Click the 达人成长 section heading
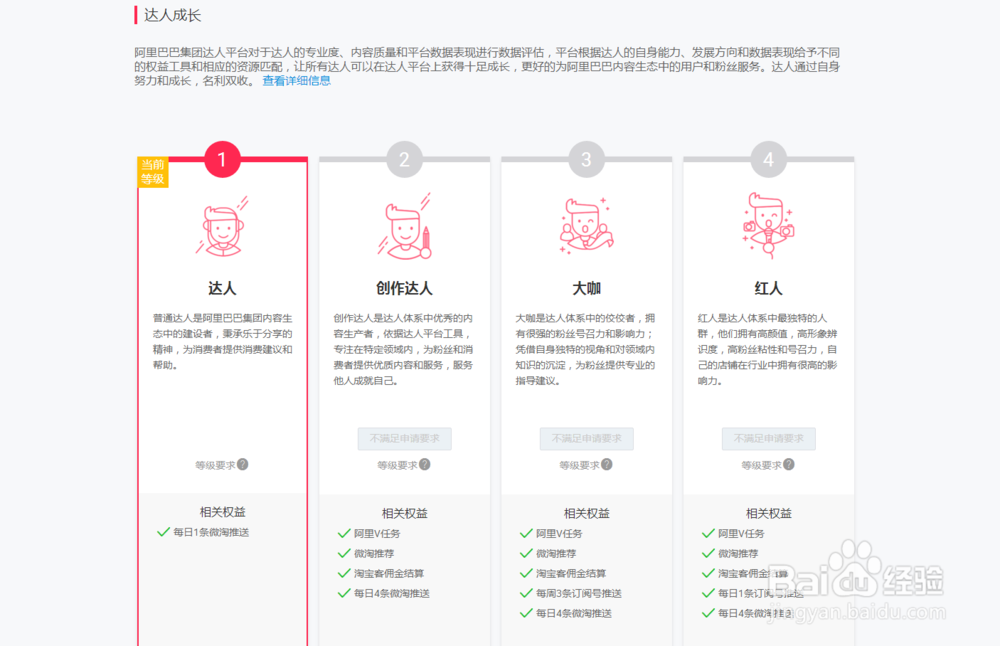Viewport: 1000px width, 646px height. click(x=172, y=15)
